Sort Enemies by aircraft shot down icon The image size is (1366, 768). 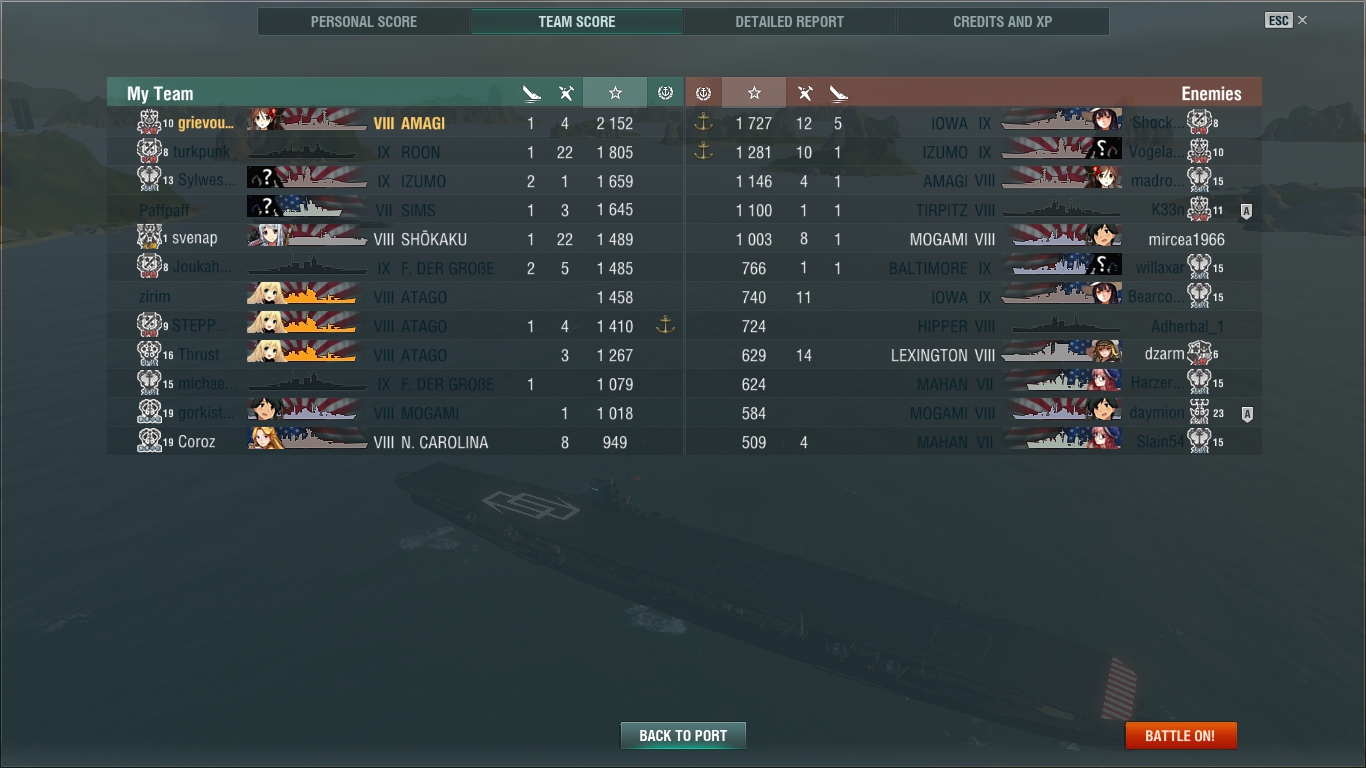(804, 94)
